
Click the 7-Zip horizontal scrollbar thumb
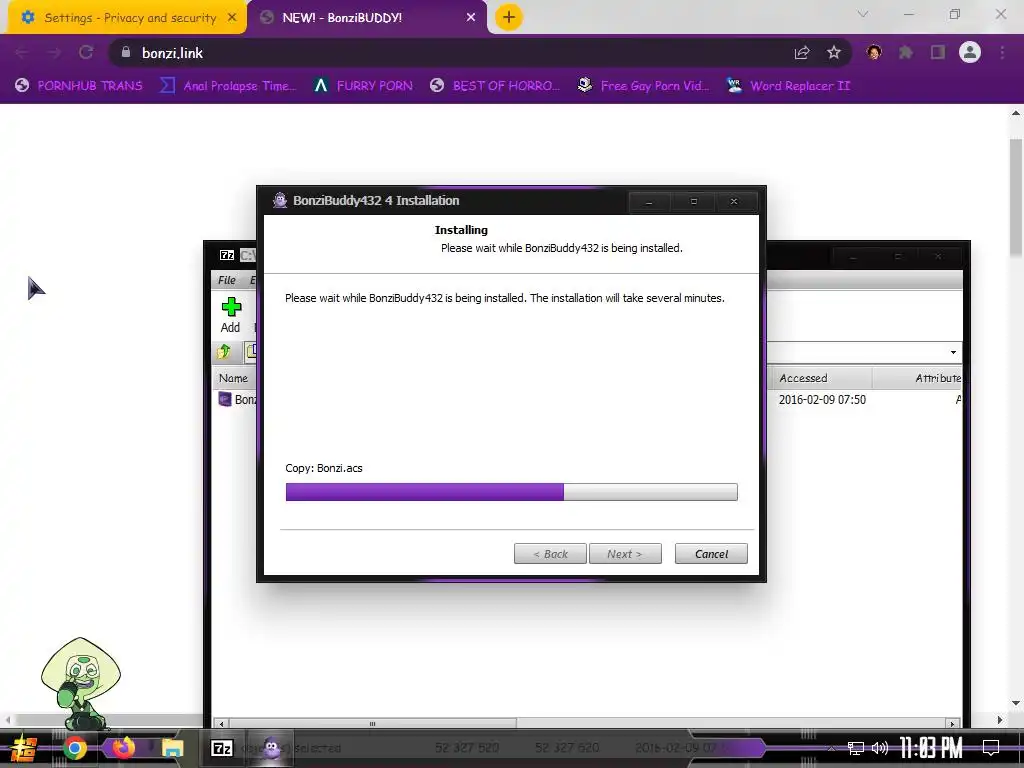click(372, 724)
